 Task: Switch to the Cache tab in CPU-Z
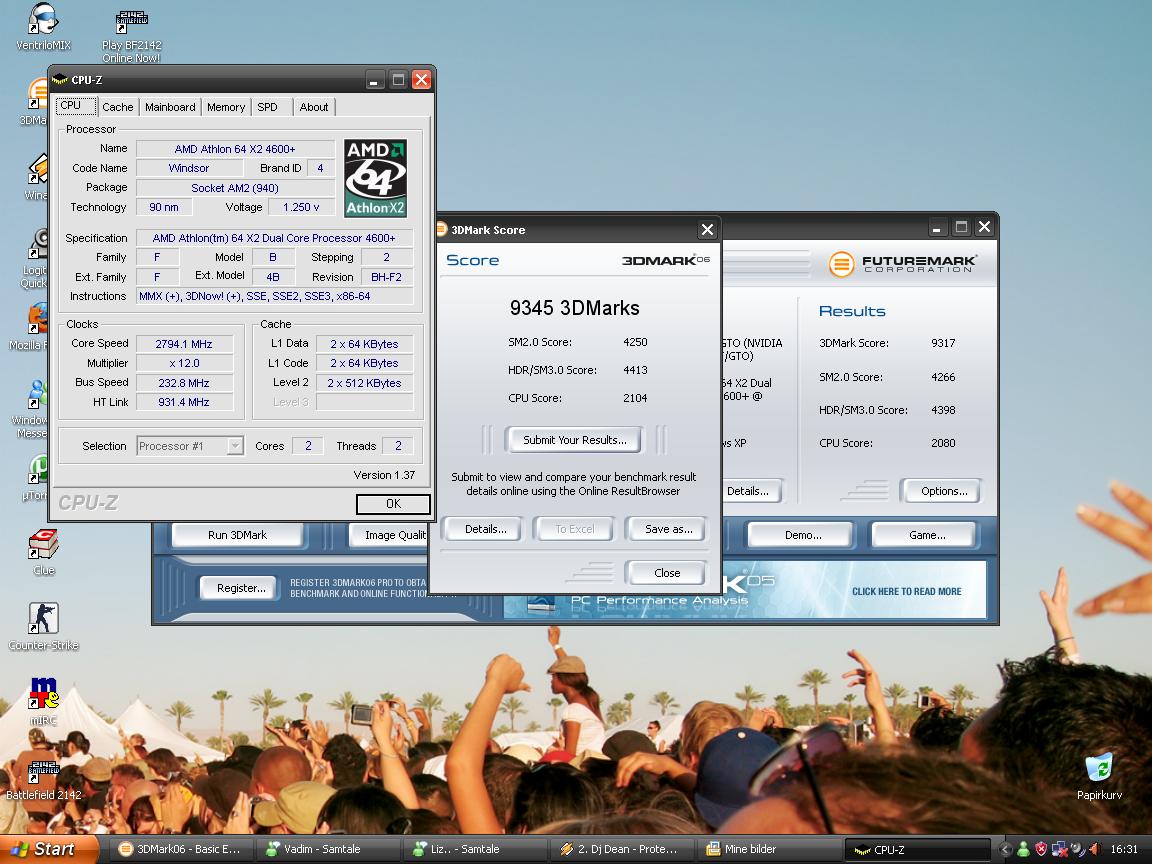pyautogui.click(x=118, y=107)
